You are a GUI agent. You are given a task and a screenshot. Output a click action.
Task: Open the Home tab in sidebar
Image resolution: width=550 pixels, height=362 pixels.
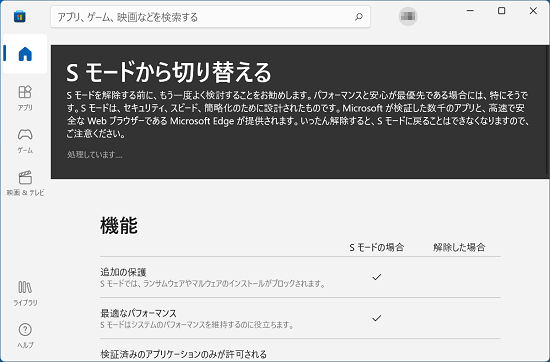tap(25, 54)
